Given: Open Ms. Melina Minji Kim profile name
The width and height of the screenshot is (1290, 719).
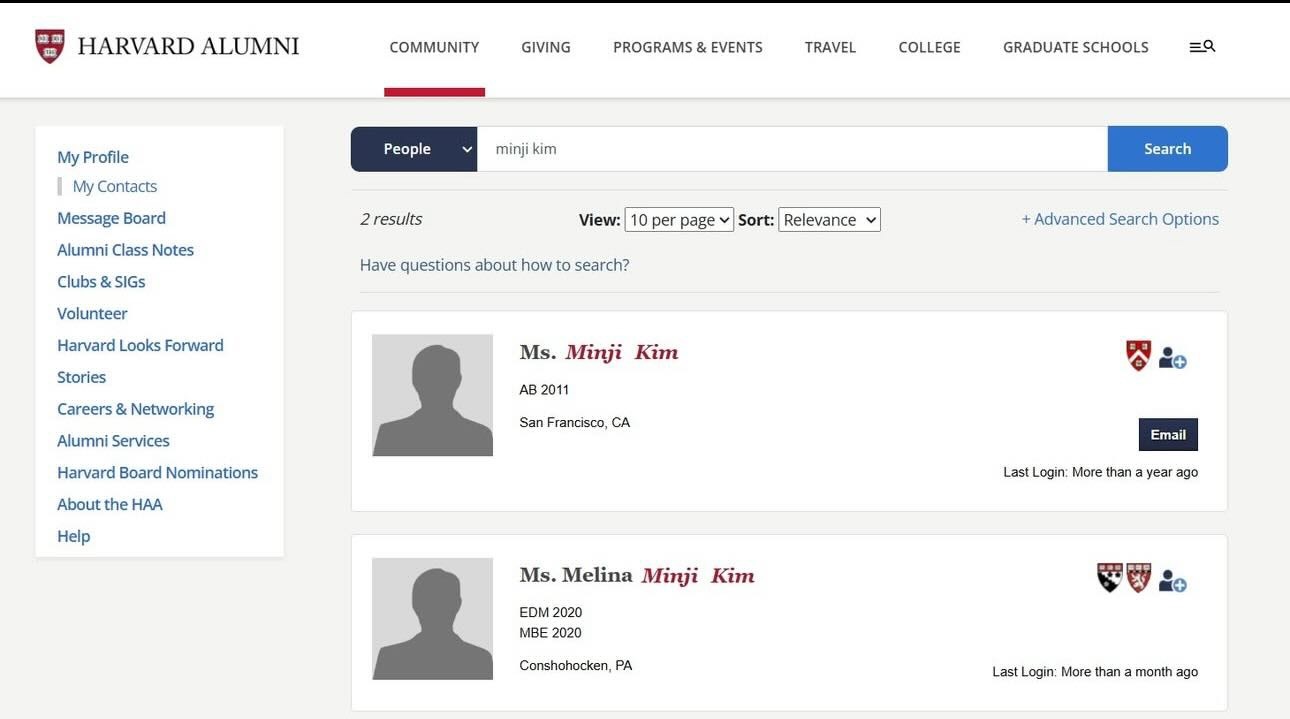Looking at the screenshot, I should pyautogui.click(x=637, y=575).
